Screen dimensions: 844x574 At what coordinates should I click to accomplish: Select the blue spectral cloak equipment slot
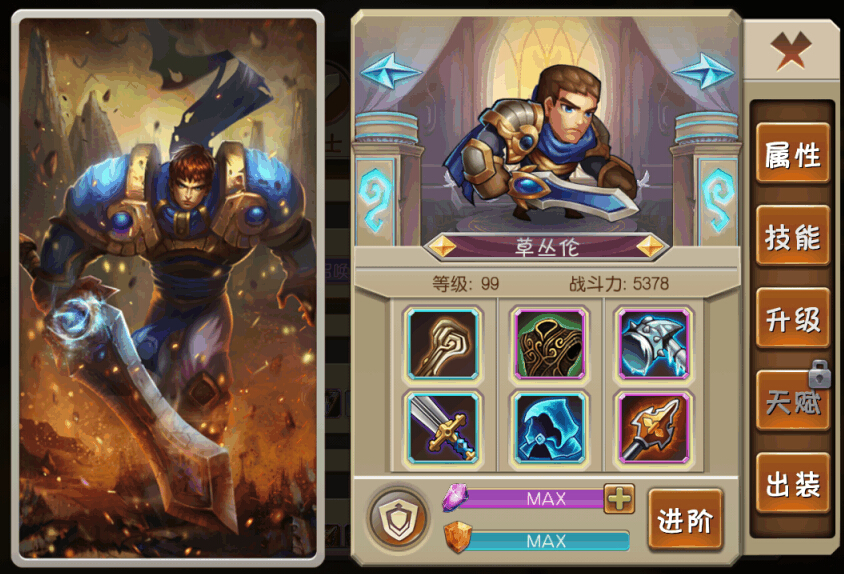coord(549,428)
